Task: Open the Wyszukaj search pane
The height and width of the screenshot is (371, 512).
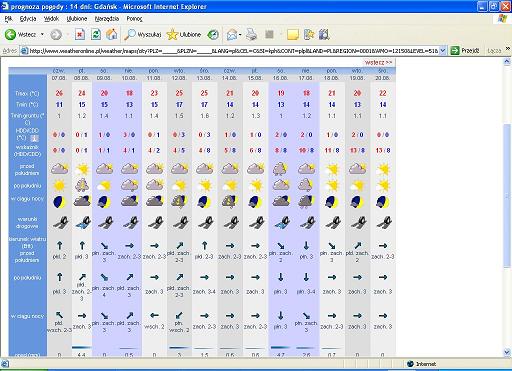Action: click(142, 34)
